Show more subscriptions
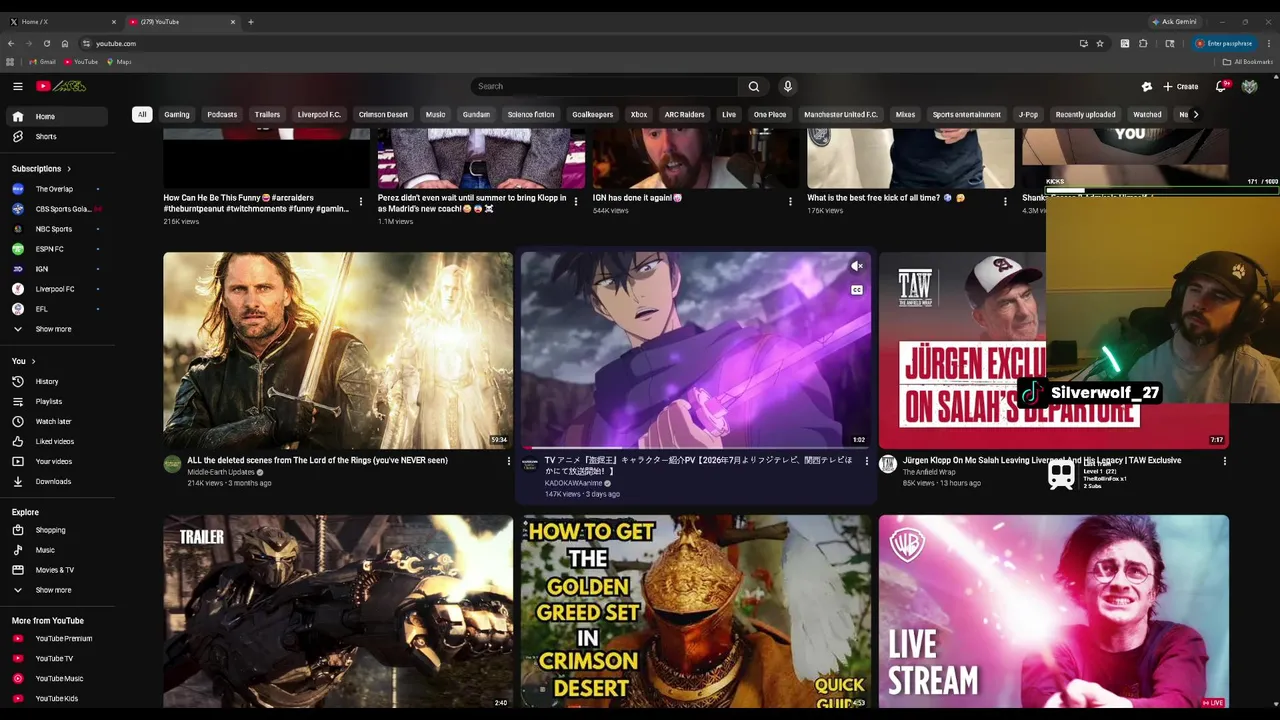Image resolution: width=1280 pixels, height=720 pixels. (56, 329)
